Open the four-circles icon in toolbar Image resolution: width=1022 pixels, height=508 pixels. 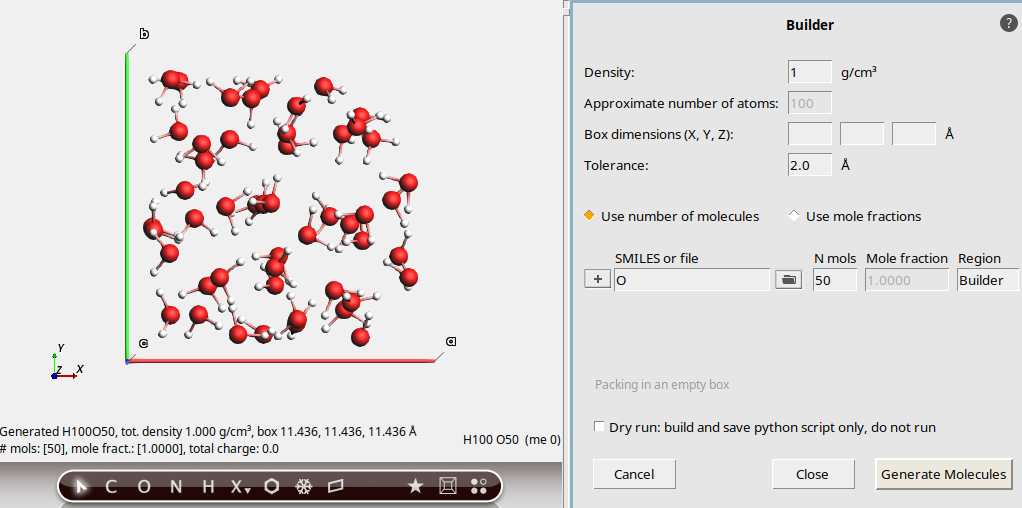479,487
